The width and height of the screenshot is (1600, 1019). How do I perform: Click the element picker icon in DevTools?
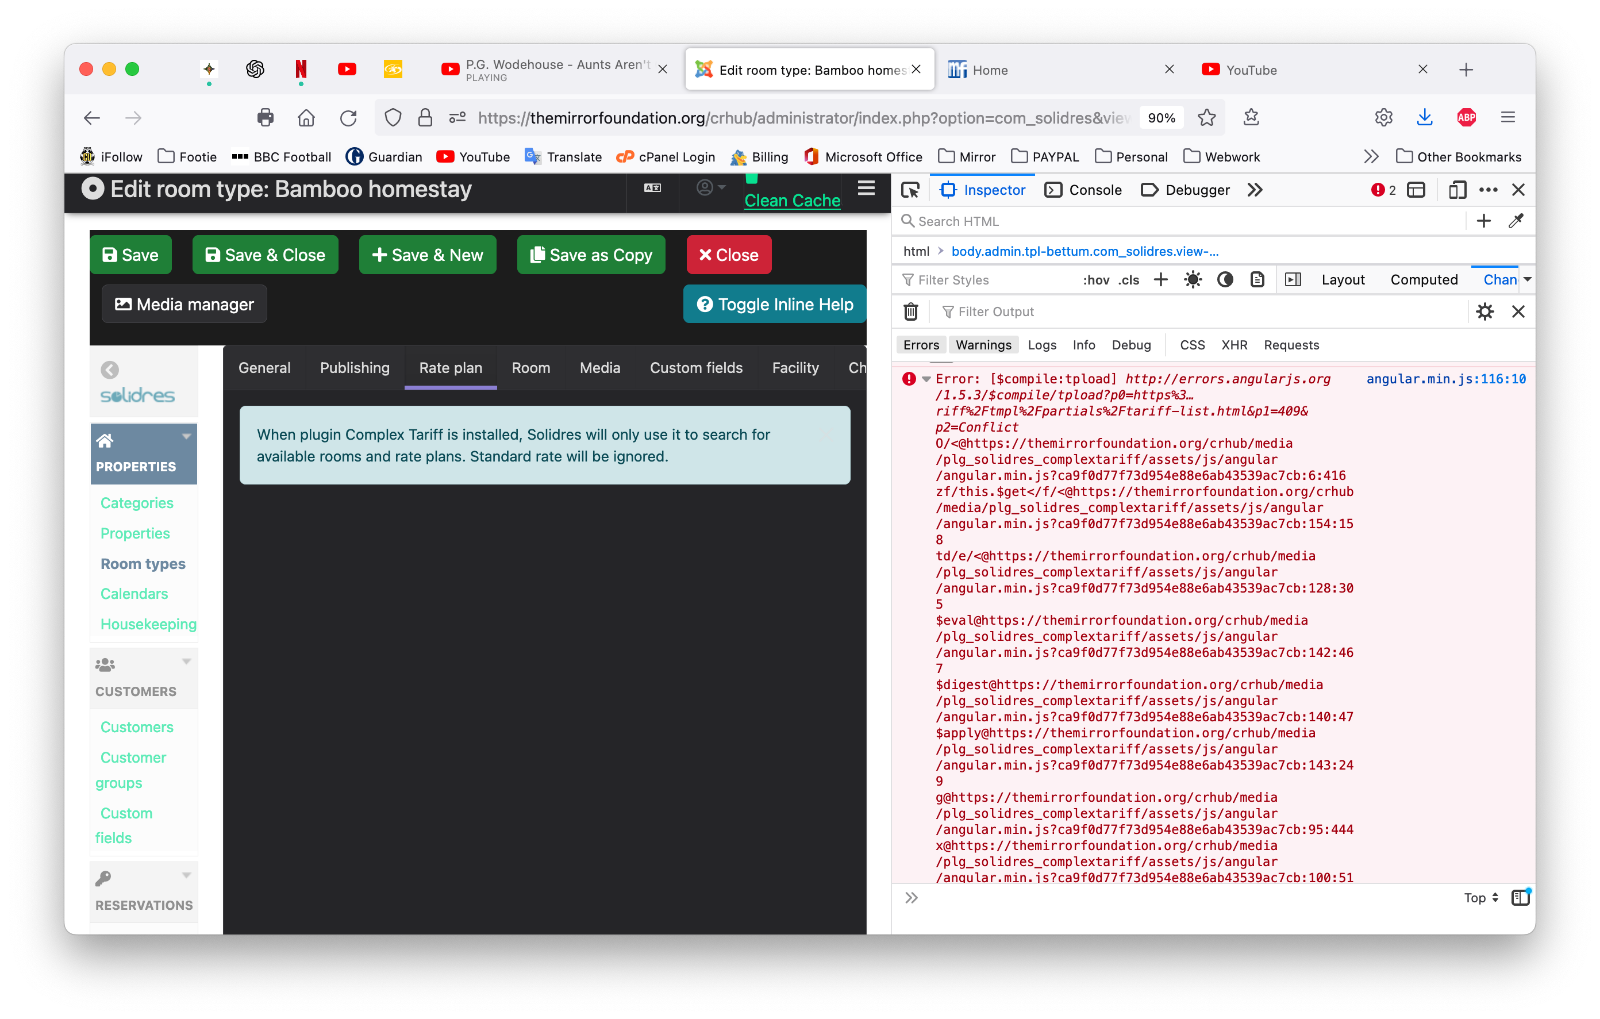[910, 190]
